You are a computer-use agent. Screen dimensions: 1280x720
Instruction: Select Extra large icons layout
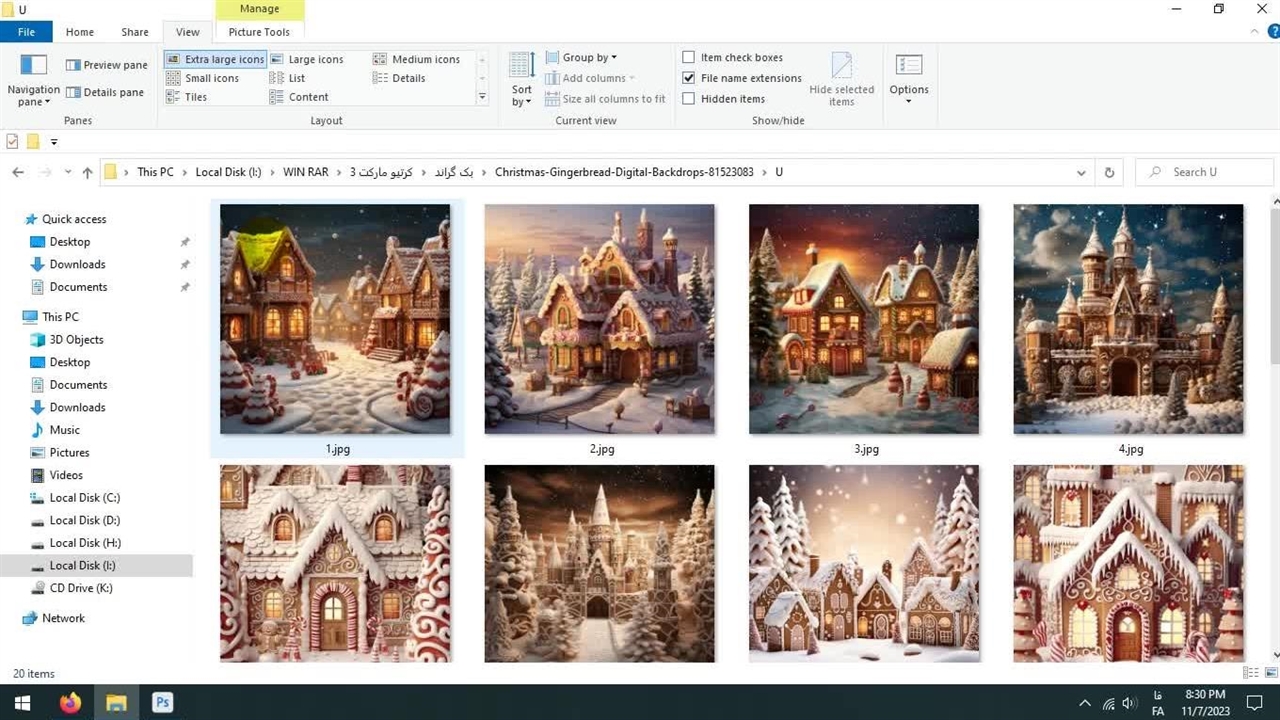click(215, 59)
